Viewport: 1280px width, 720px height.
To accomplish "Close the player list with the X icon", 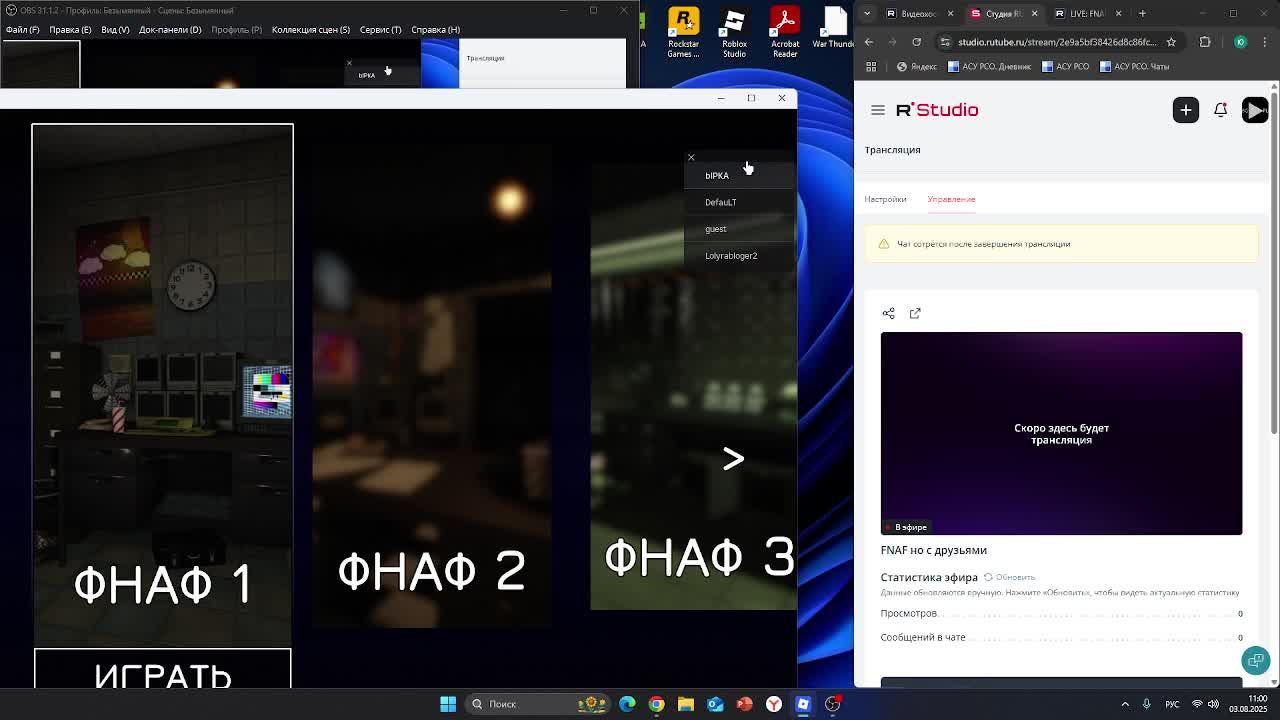I will (691, 157).
